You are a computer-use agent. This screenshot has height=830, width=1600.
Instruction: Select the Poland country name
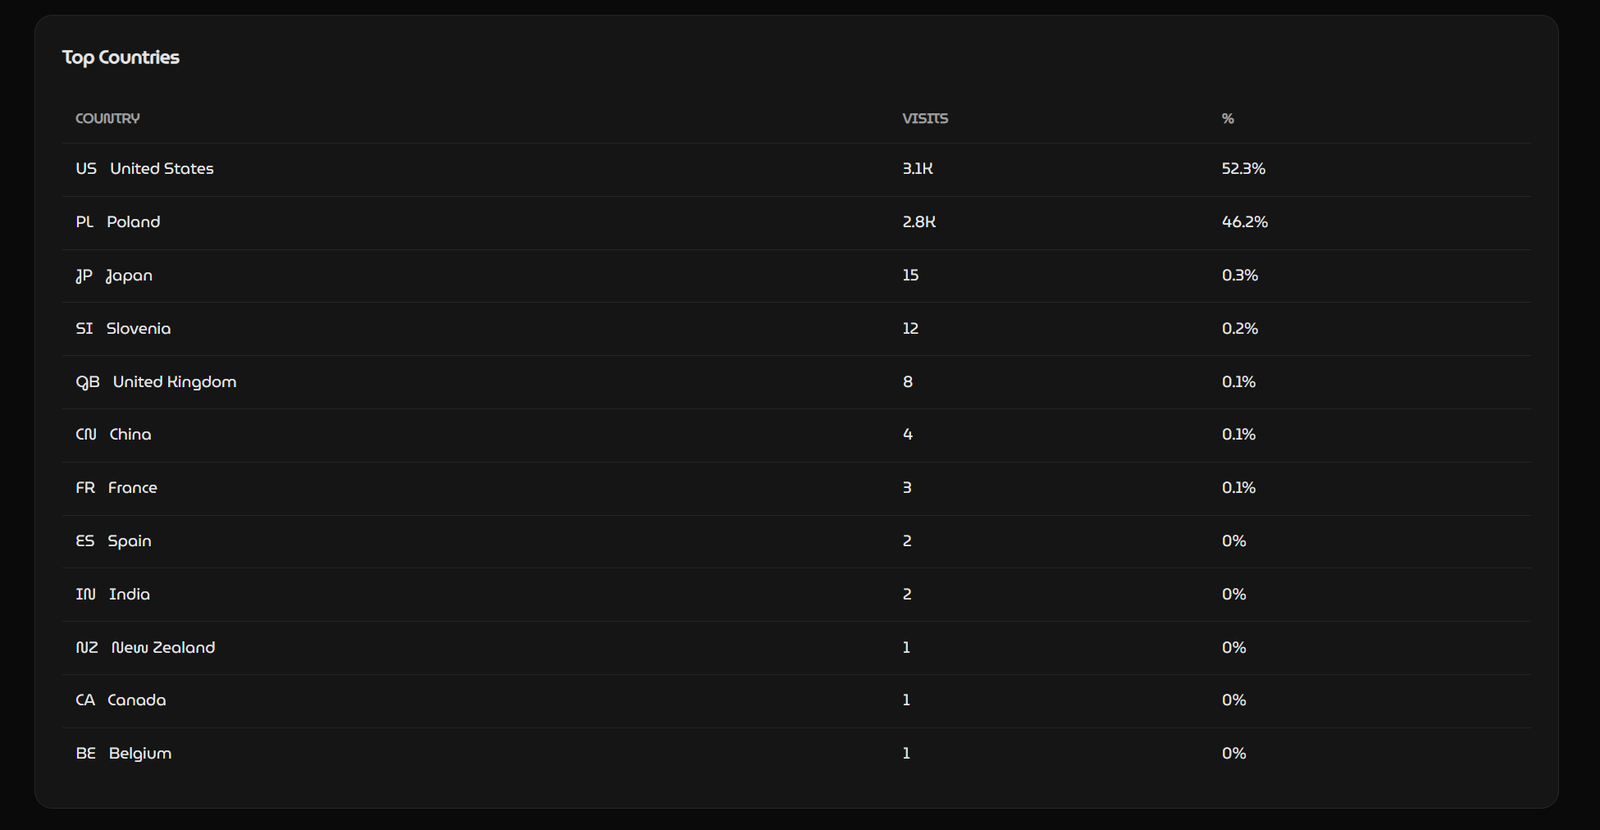133,221
